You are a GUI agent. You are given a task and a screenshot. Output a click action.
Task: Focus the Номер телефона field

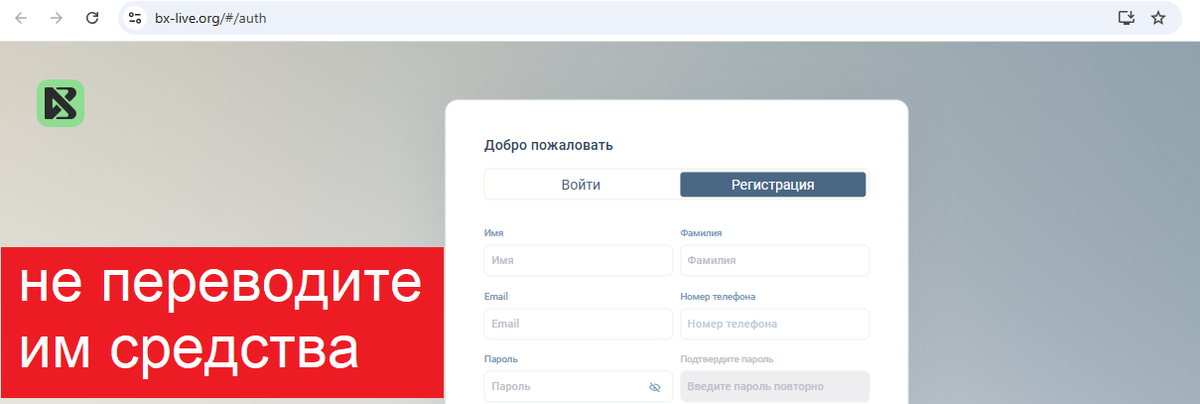pos(775,324)
